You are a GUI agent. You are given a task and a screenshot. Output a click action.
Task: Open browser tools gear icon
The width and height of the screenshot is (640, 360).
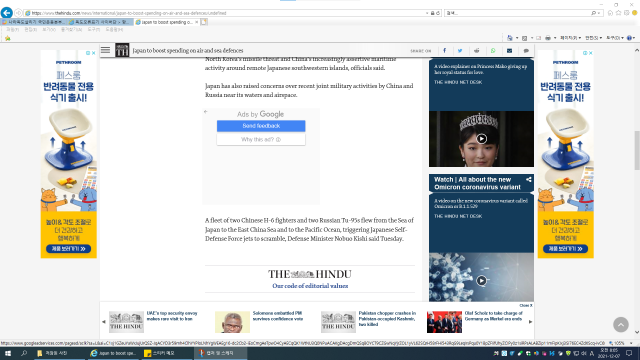[627, 13]
